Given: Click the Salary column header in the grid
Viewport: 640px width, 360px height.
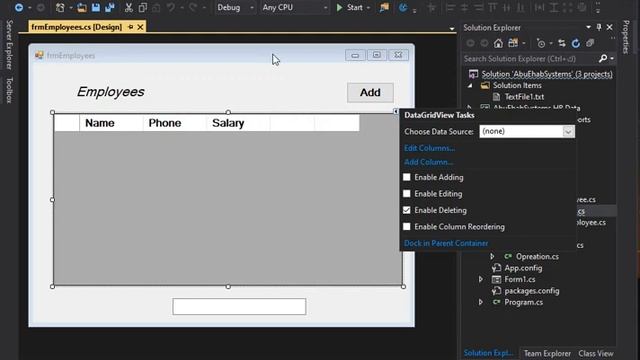Looking at the screenshot, I should [238, 123].
